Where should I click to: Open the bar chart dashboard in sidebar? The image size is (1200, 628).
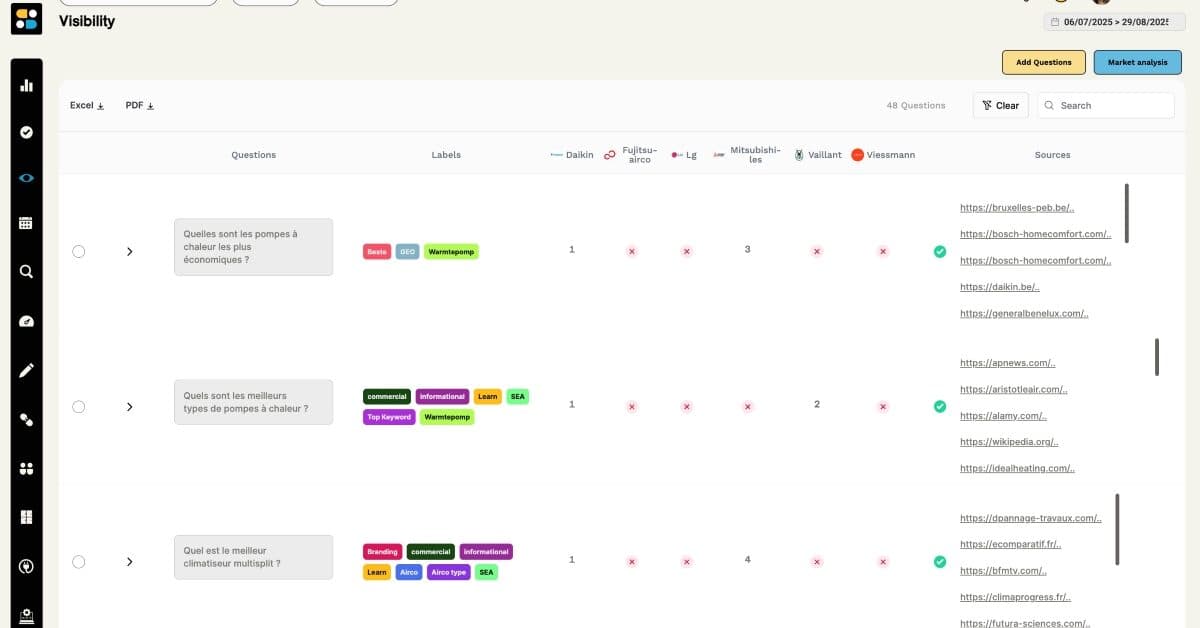click(x=27, y=86)
